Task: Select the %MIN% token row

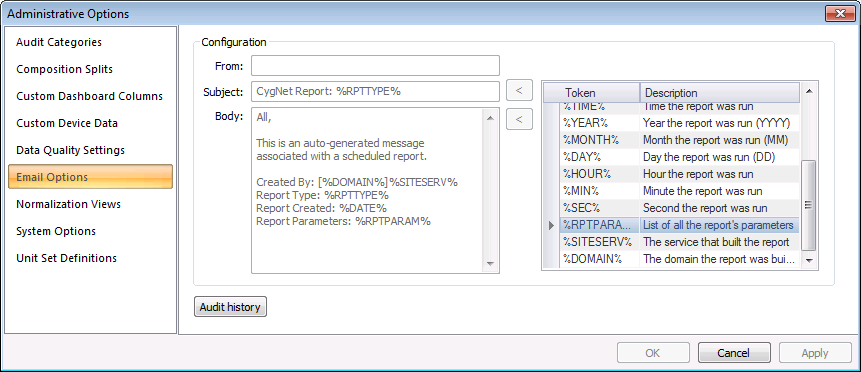Action: pyautogui.click(x=680, y=191)
